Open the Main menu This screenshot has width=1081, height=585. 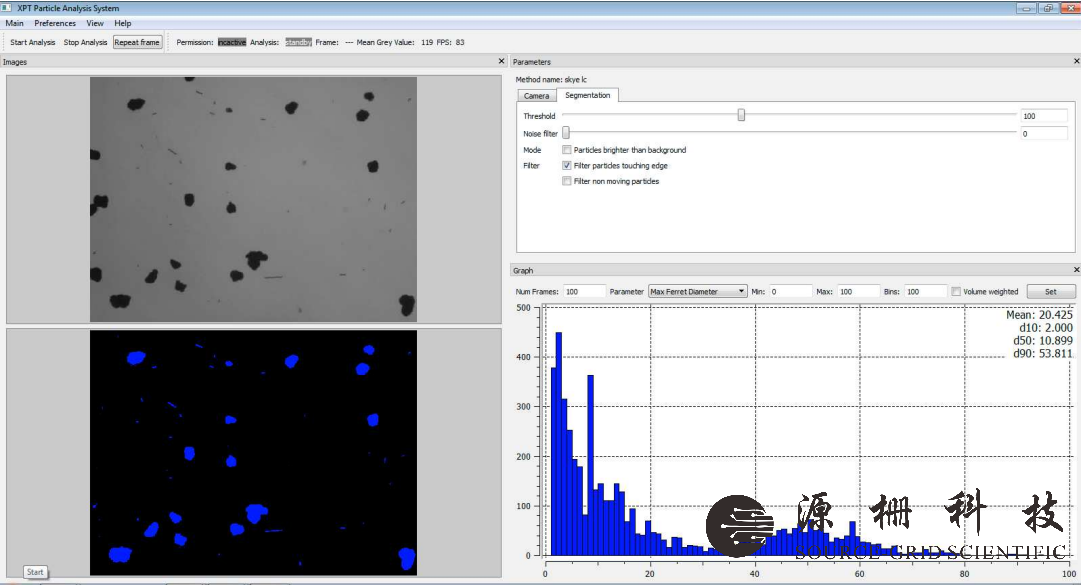click(x=14, y=23)
